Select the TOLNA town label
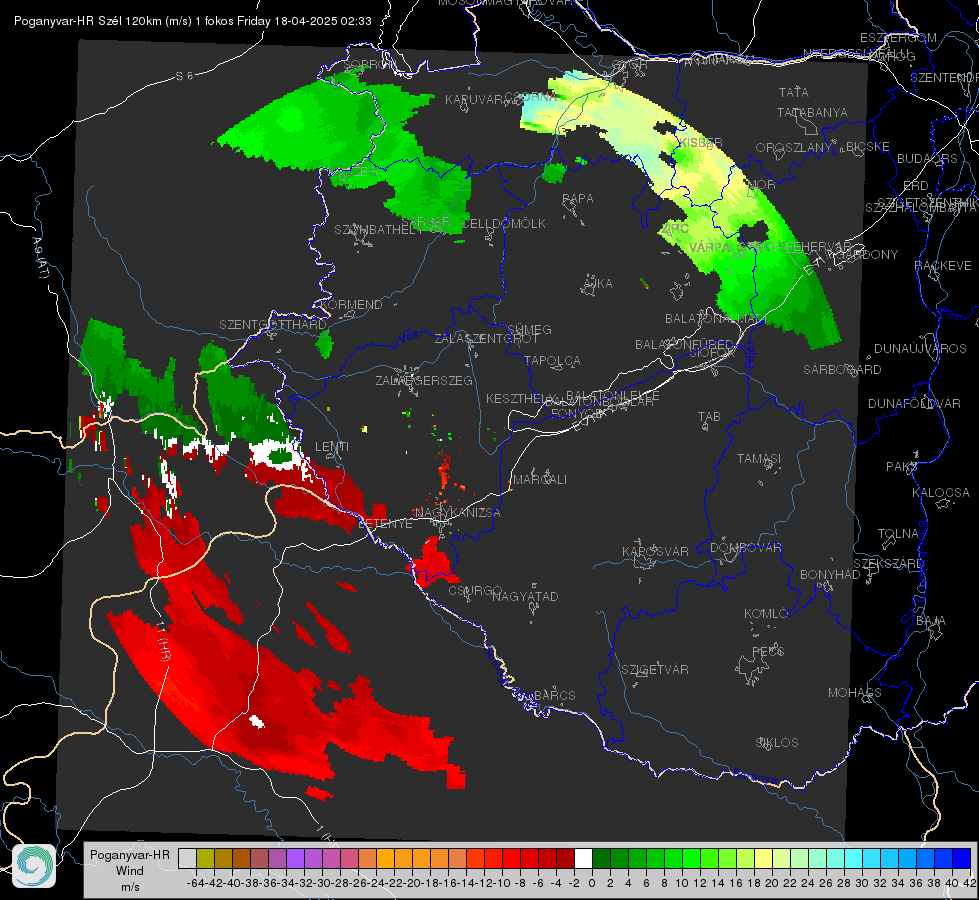 pyautogui.click(x=898, y=534)
